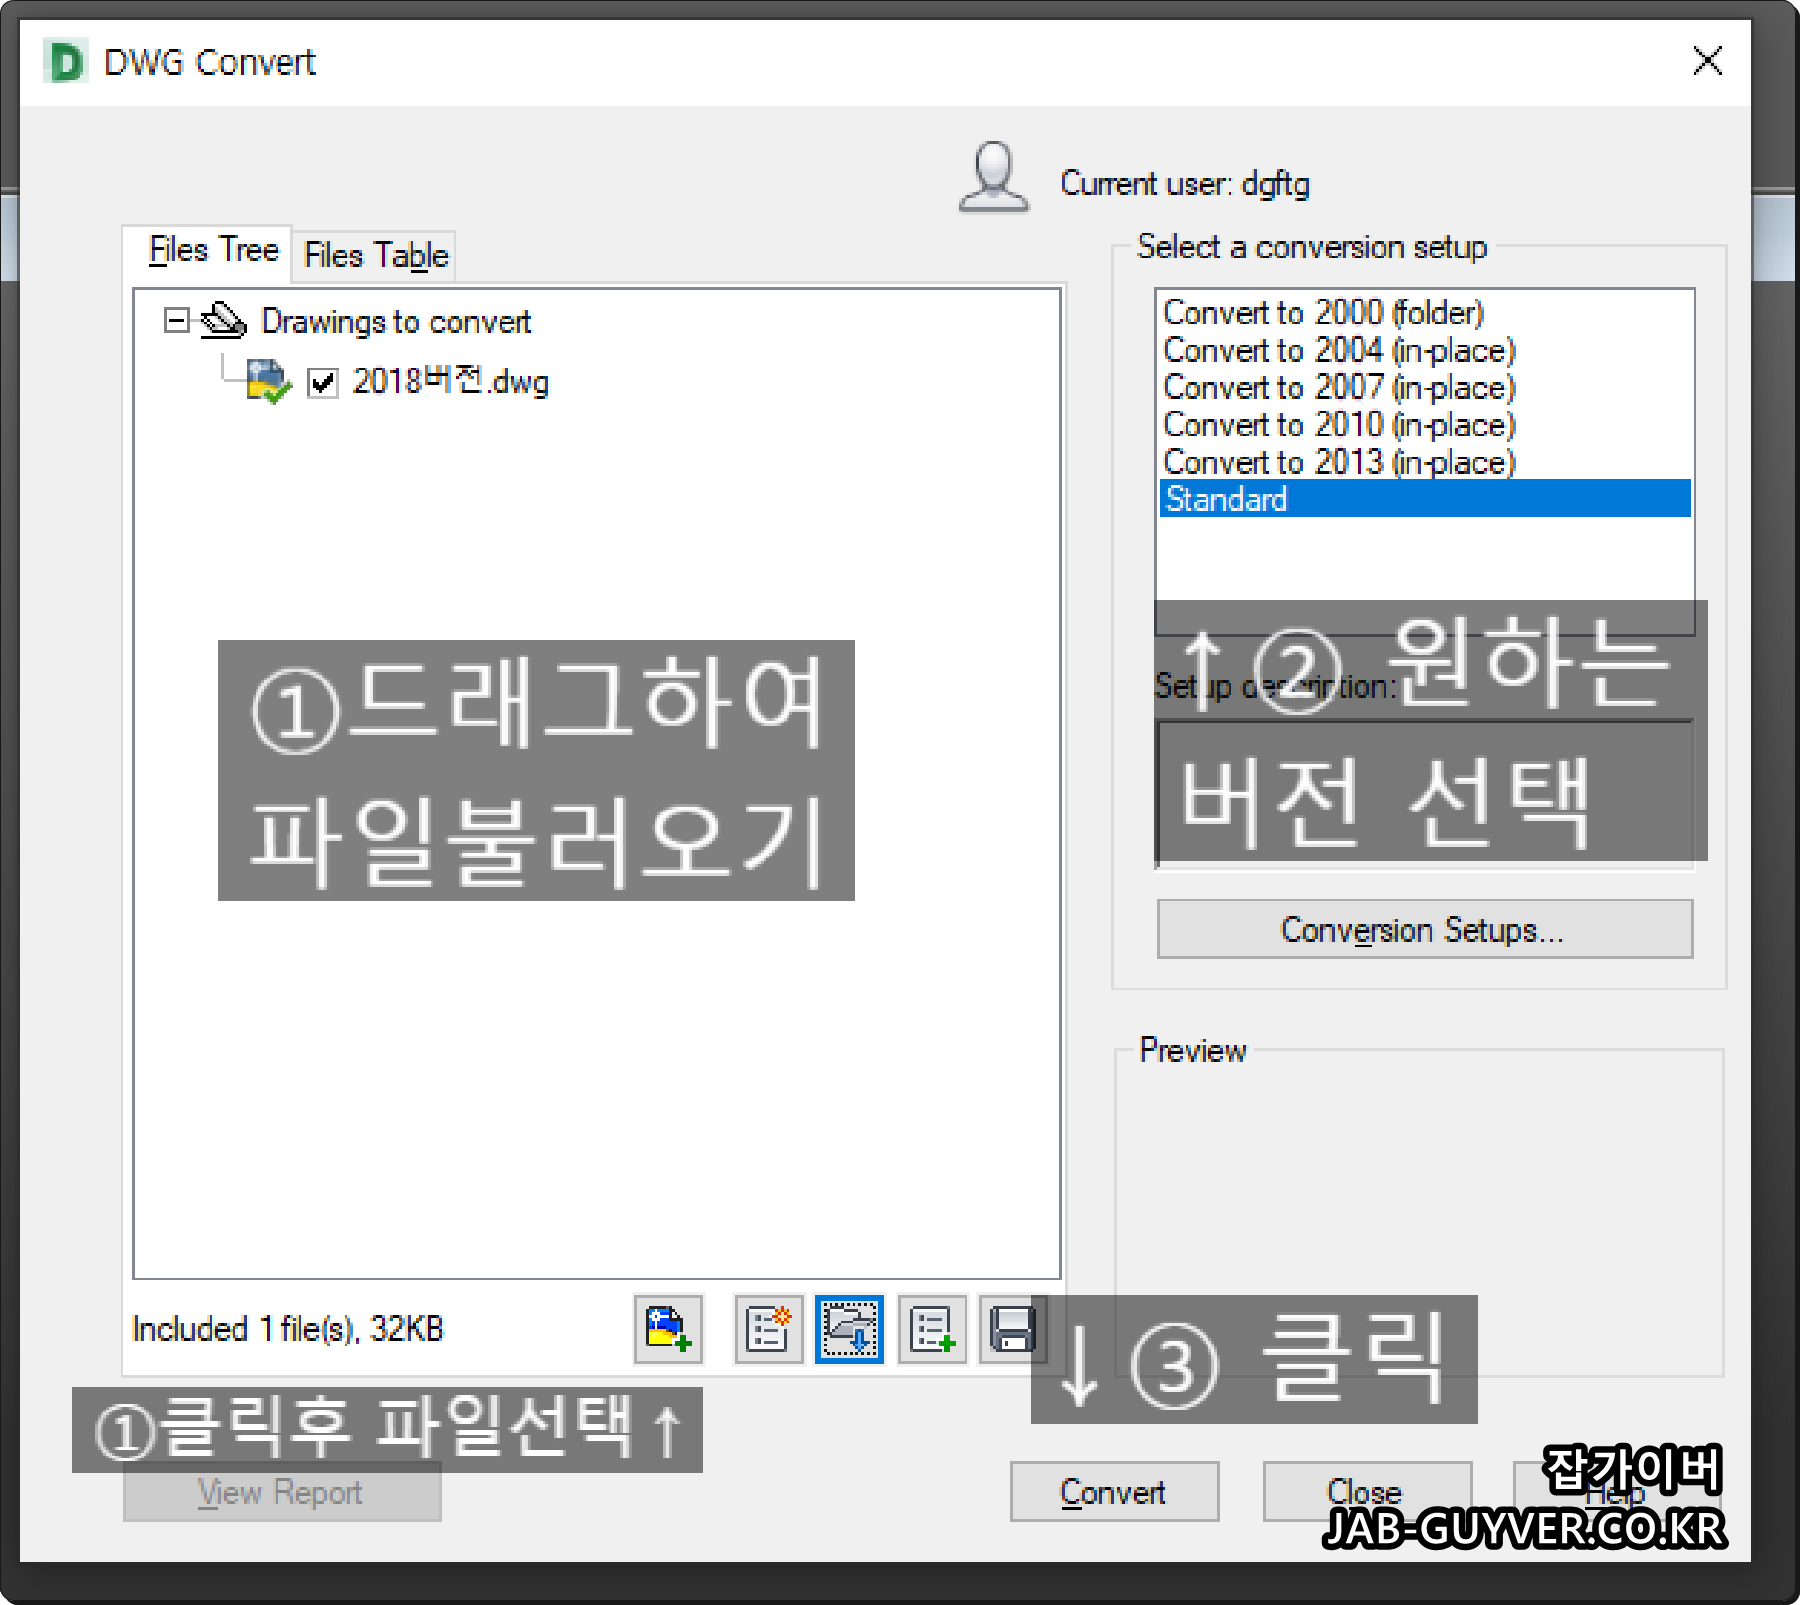Collapse the Drawings to convert tree node
The width and height of the screenshot is (1800, 1605).
176,321
